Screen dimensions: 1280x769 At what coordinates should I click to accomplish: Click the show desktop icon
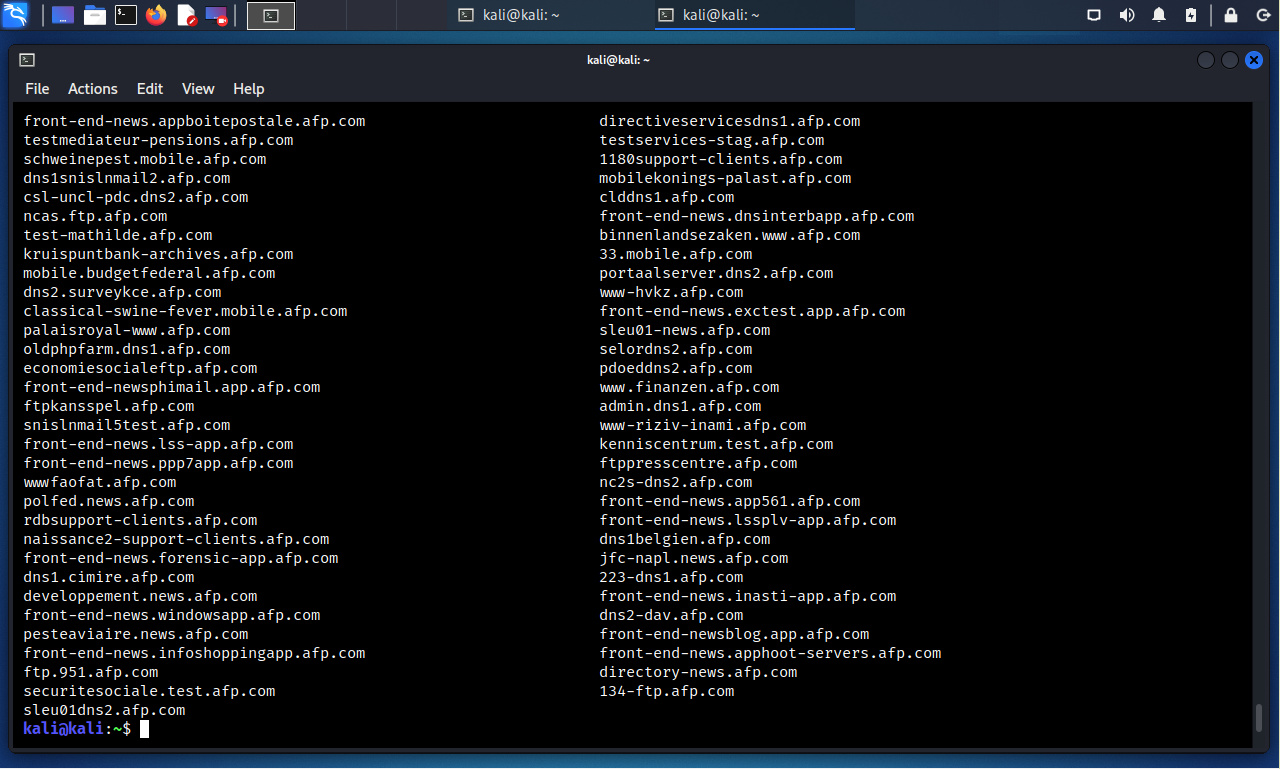pyautogui.click(x=62, y=15)
